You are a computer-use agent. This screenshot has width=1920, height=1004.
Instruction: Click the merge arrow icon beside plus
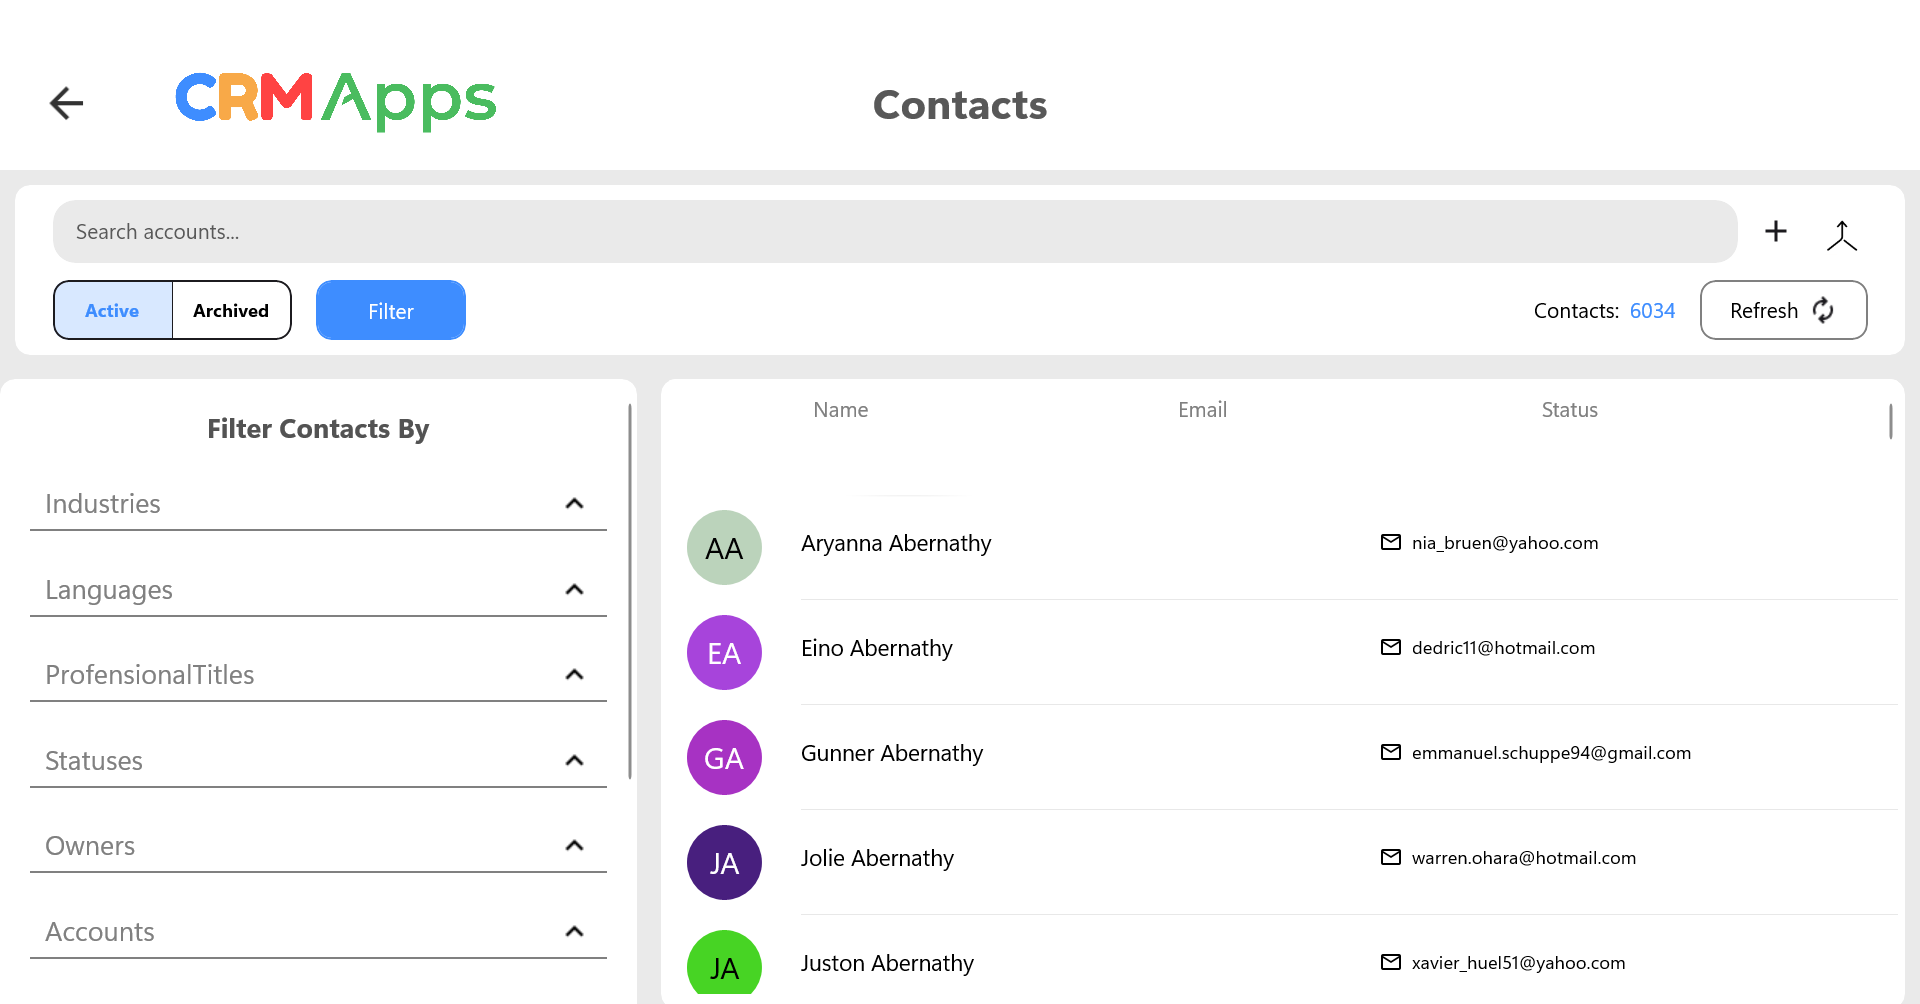(x=1841, y=236)
